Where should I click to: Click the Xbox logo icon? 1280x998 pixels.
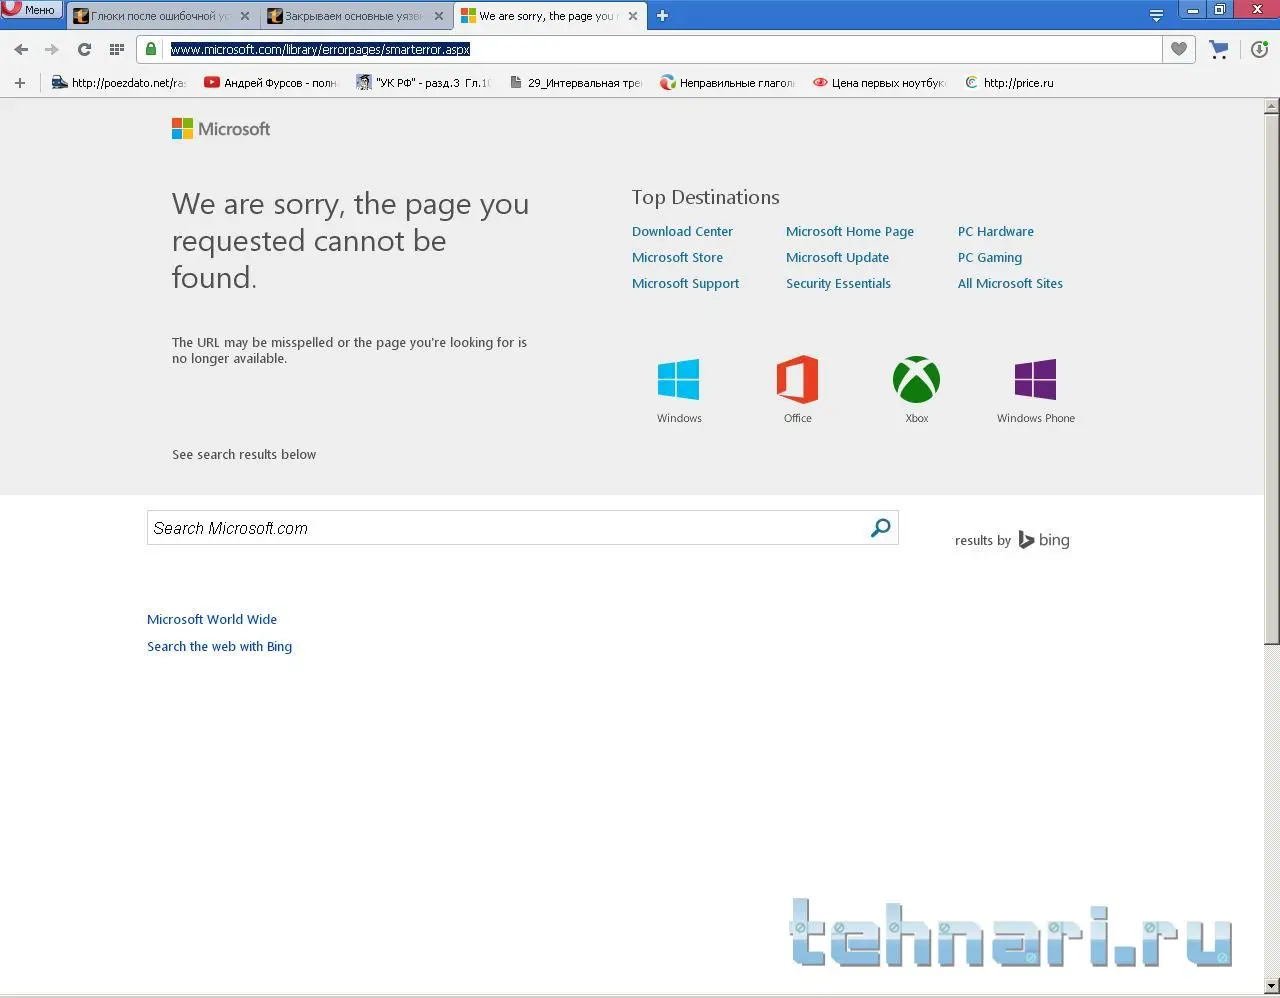point(917,380)
